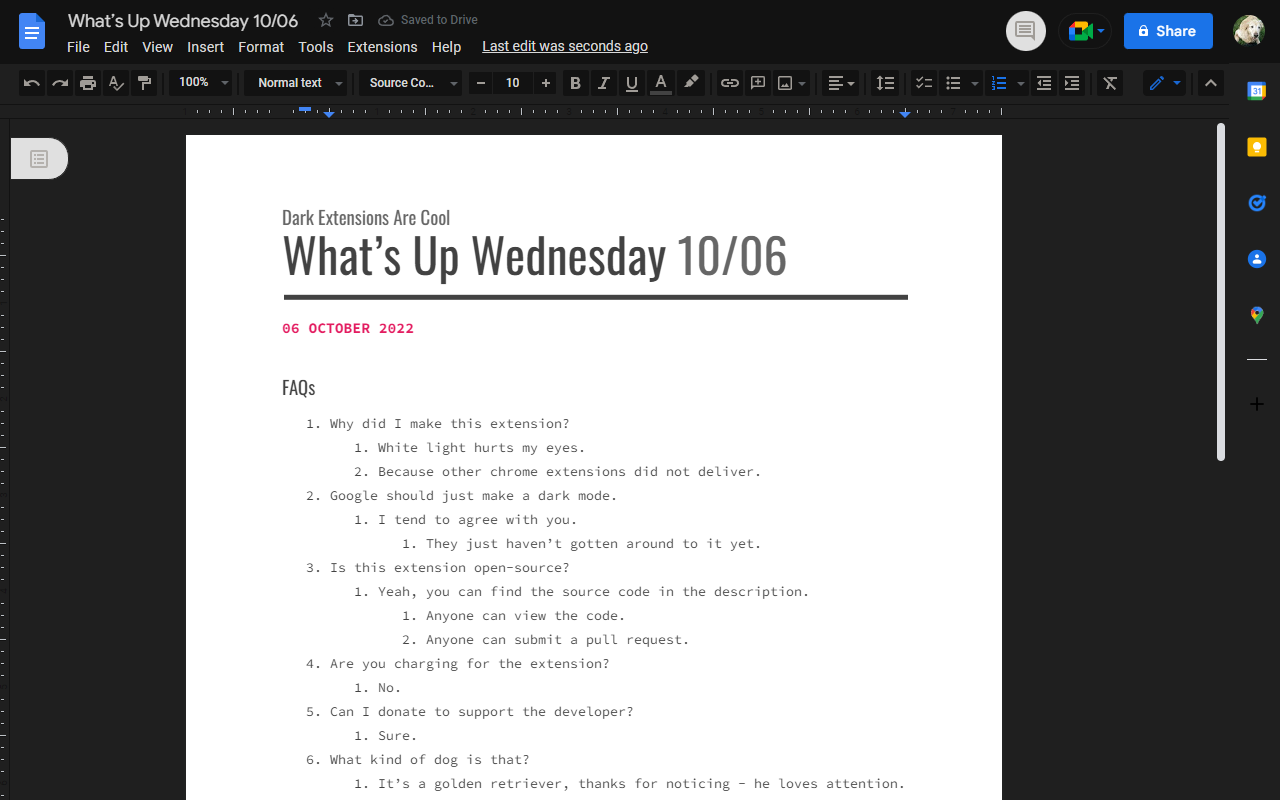This screenshot has width=1280, height=800.
Task: Click the Last edit was seconds ago link
Action: pyautogui.click(x=564, y=46)
